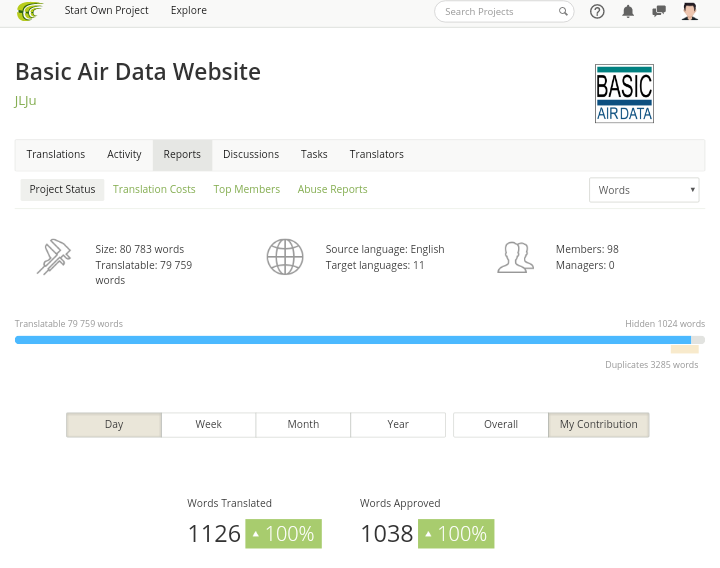Click the 'Members: 98' text
Screen dimensions: 720x568
(587, 249)
